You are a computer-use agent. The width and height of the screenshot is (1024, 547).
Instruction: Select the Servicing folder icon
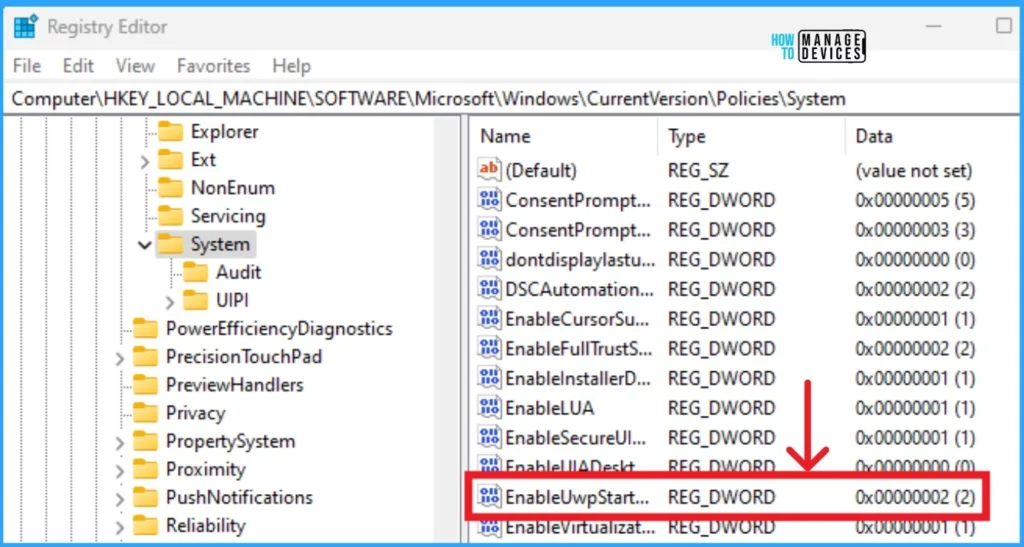tap(171, 216)
